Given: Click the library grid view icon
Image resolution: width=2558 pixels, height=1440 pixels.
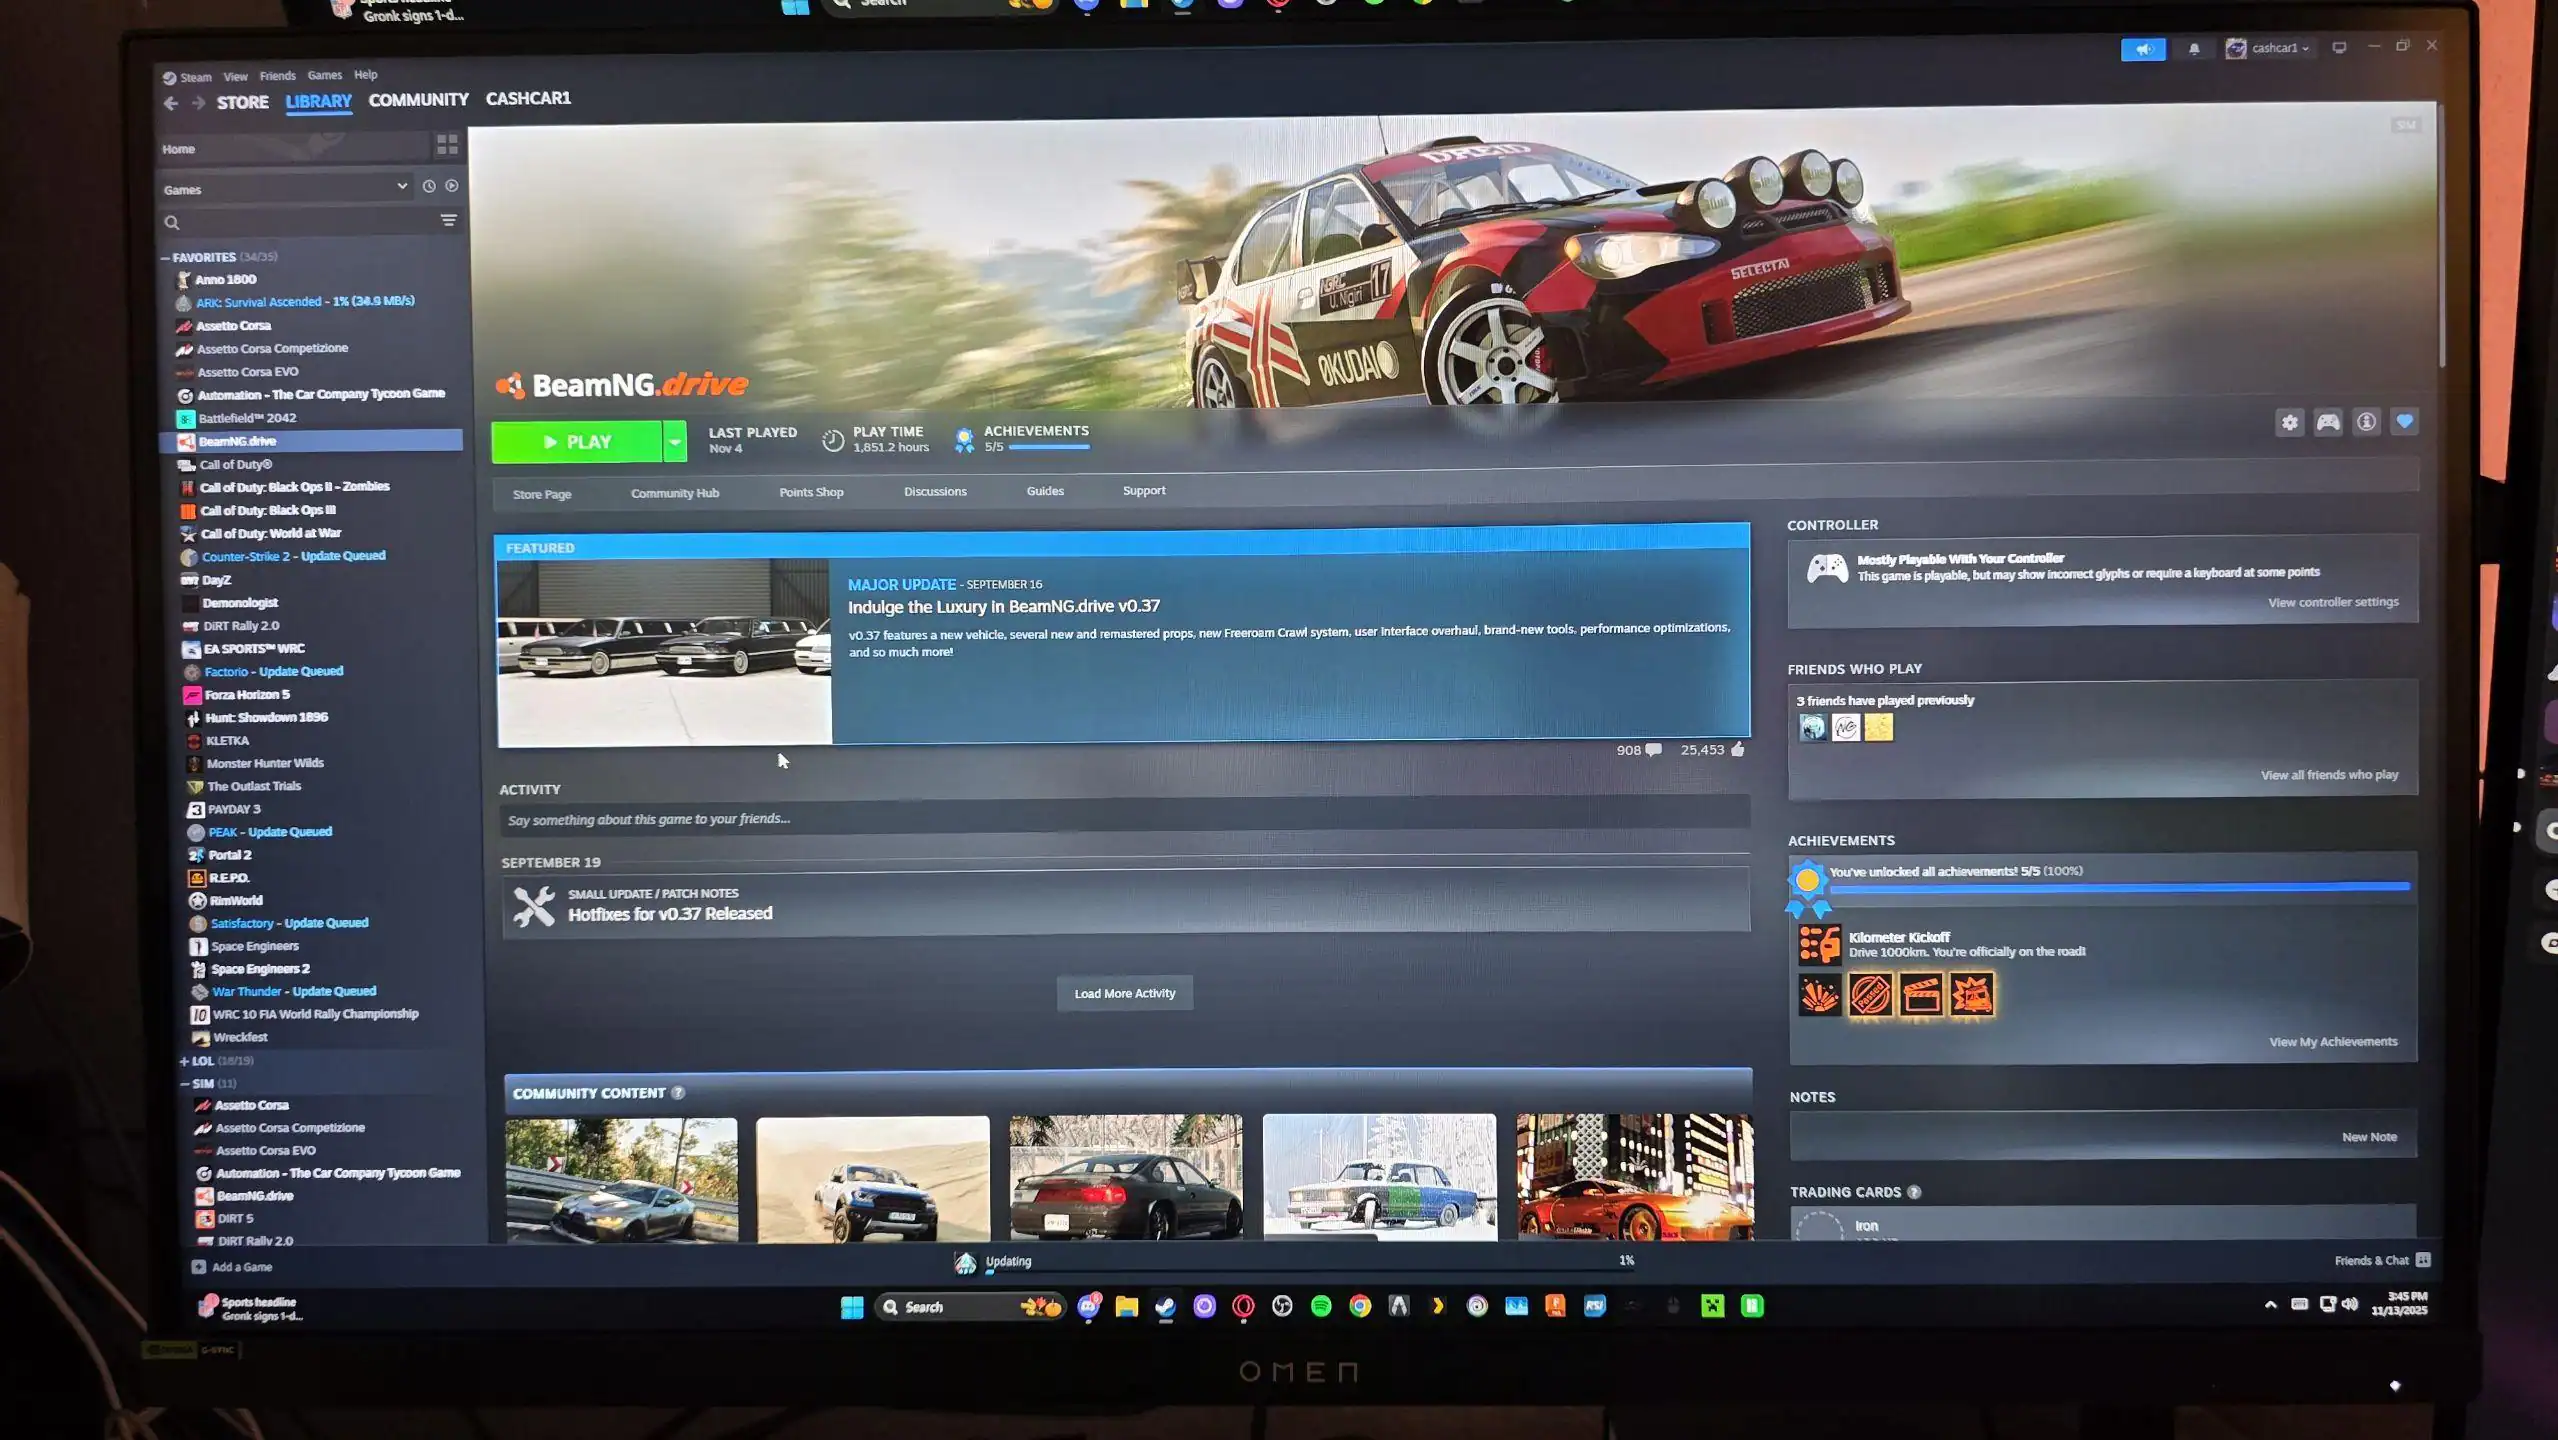Looking at the screenshot, I should [447, 145].
